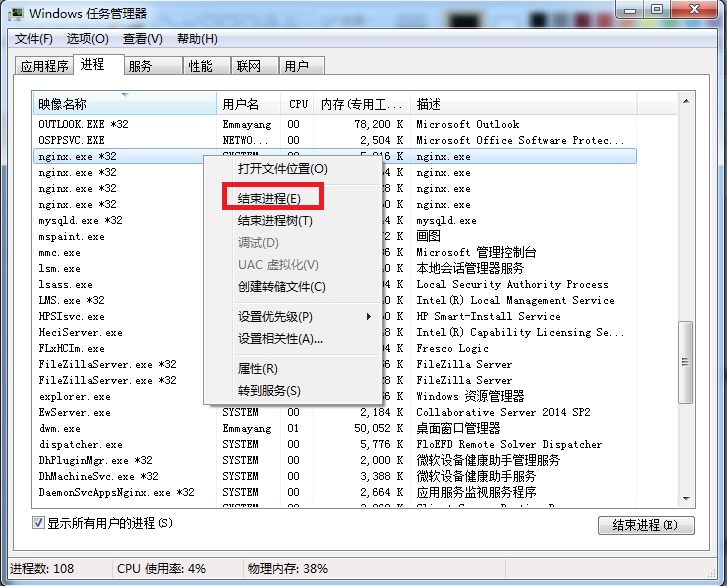Open the 文件(F) menu

point(33,39)
